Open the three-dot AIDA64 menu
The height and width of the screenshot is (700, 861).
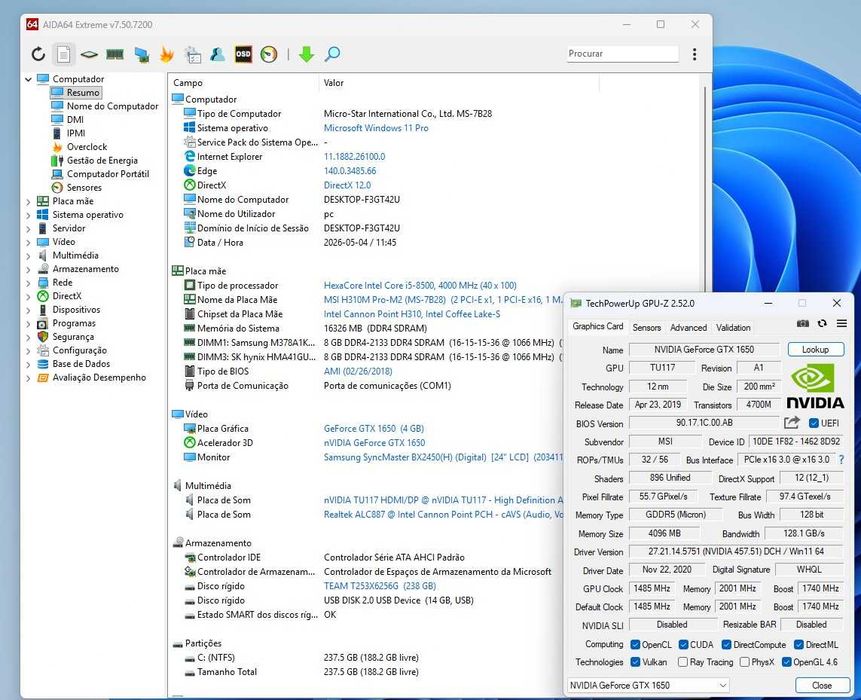695,54
